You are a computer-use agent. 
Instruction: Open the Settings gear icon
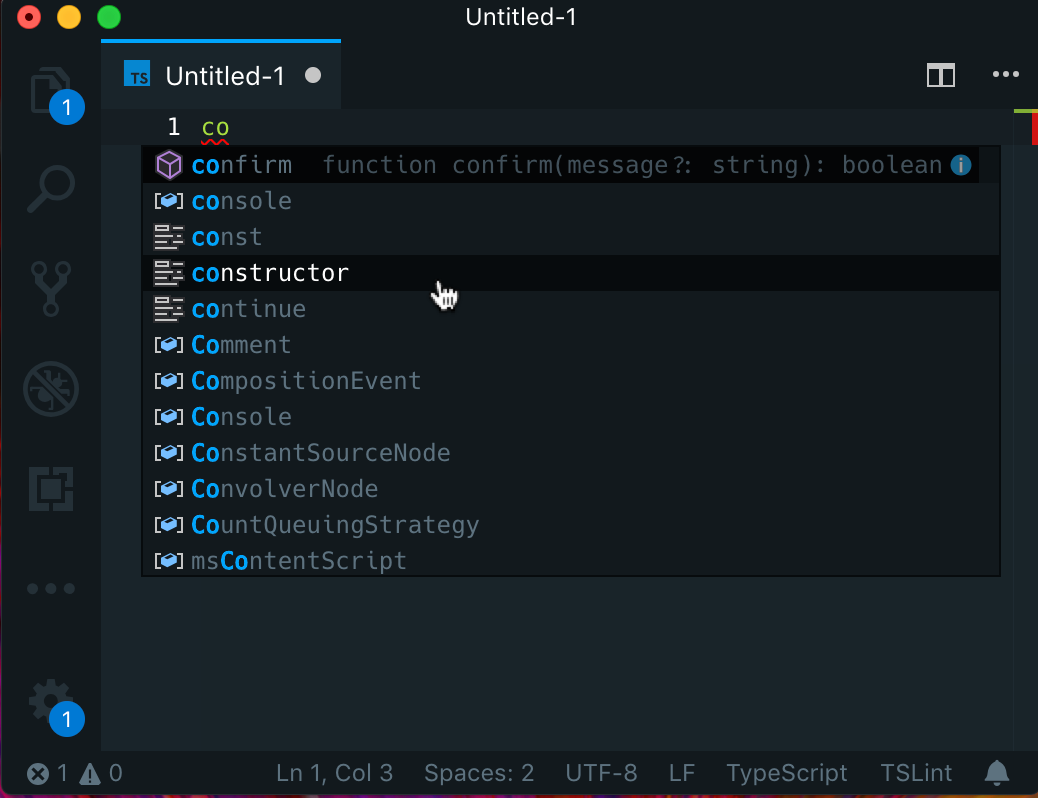[50, 701]
